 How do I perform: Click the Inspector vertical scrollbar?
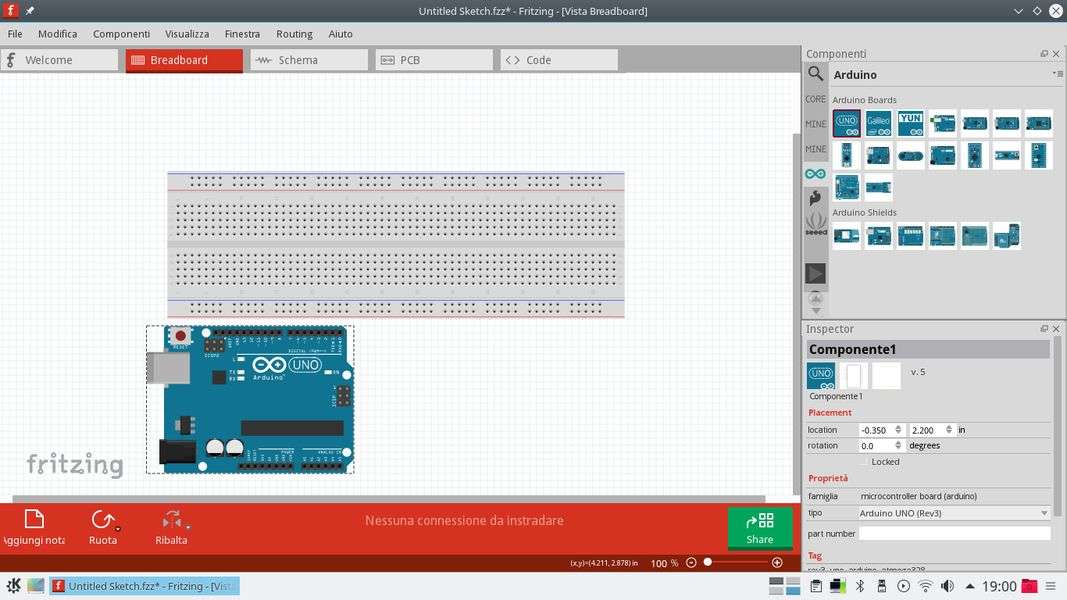tap(1057, 427)
